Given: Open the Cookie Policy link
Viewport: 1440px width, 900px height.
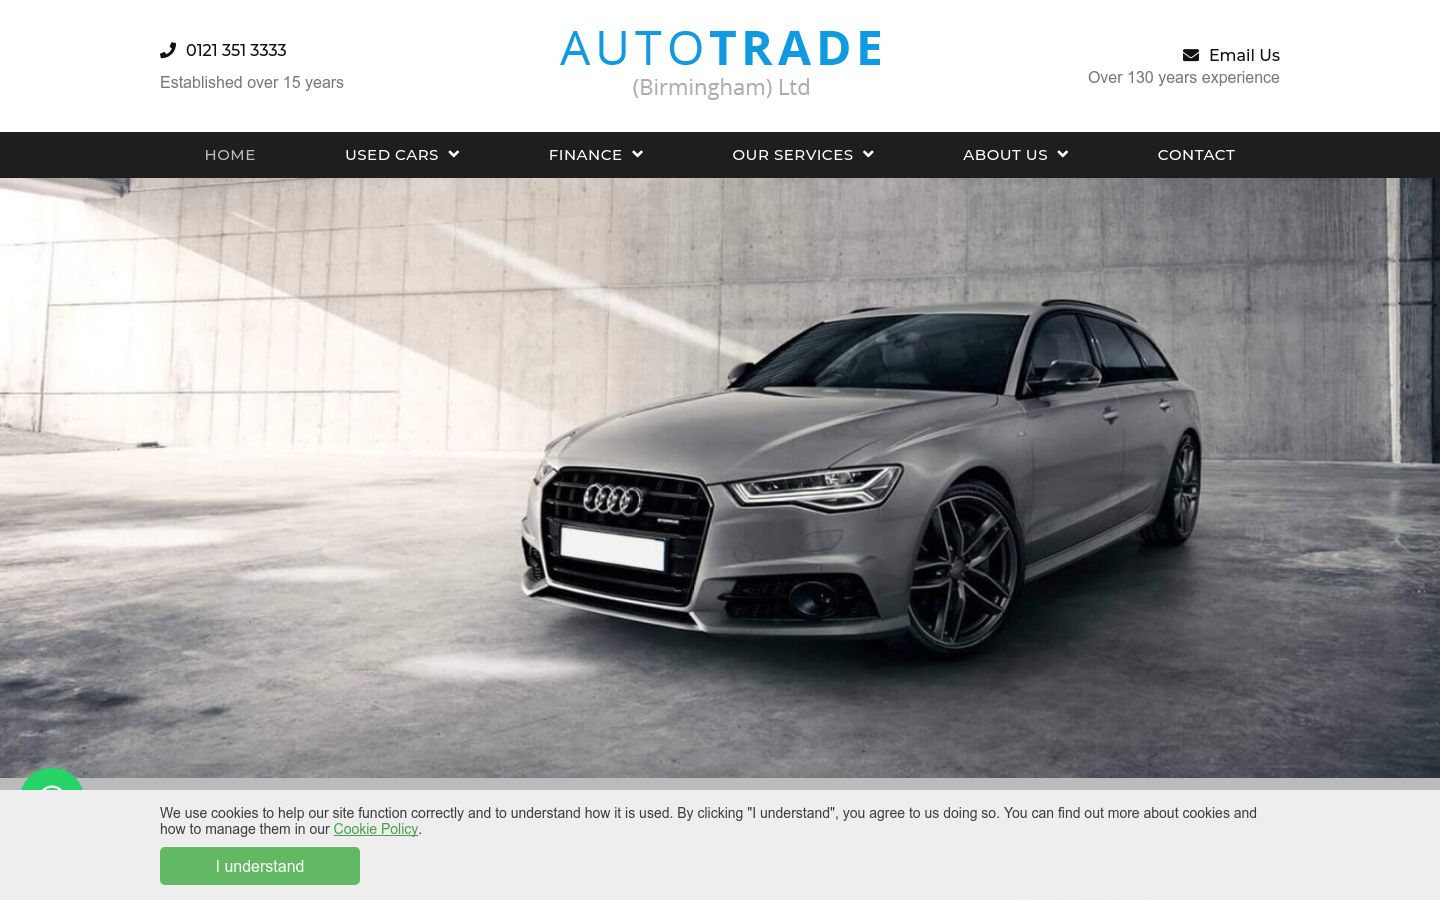Looking at the screenshot, I should point(375,829).
